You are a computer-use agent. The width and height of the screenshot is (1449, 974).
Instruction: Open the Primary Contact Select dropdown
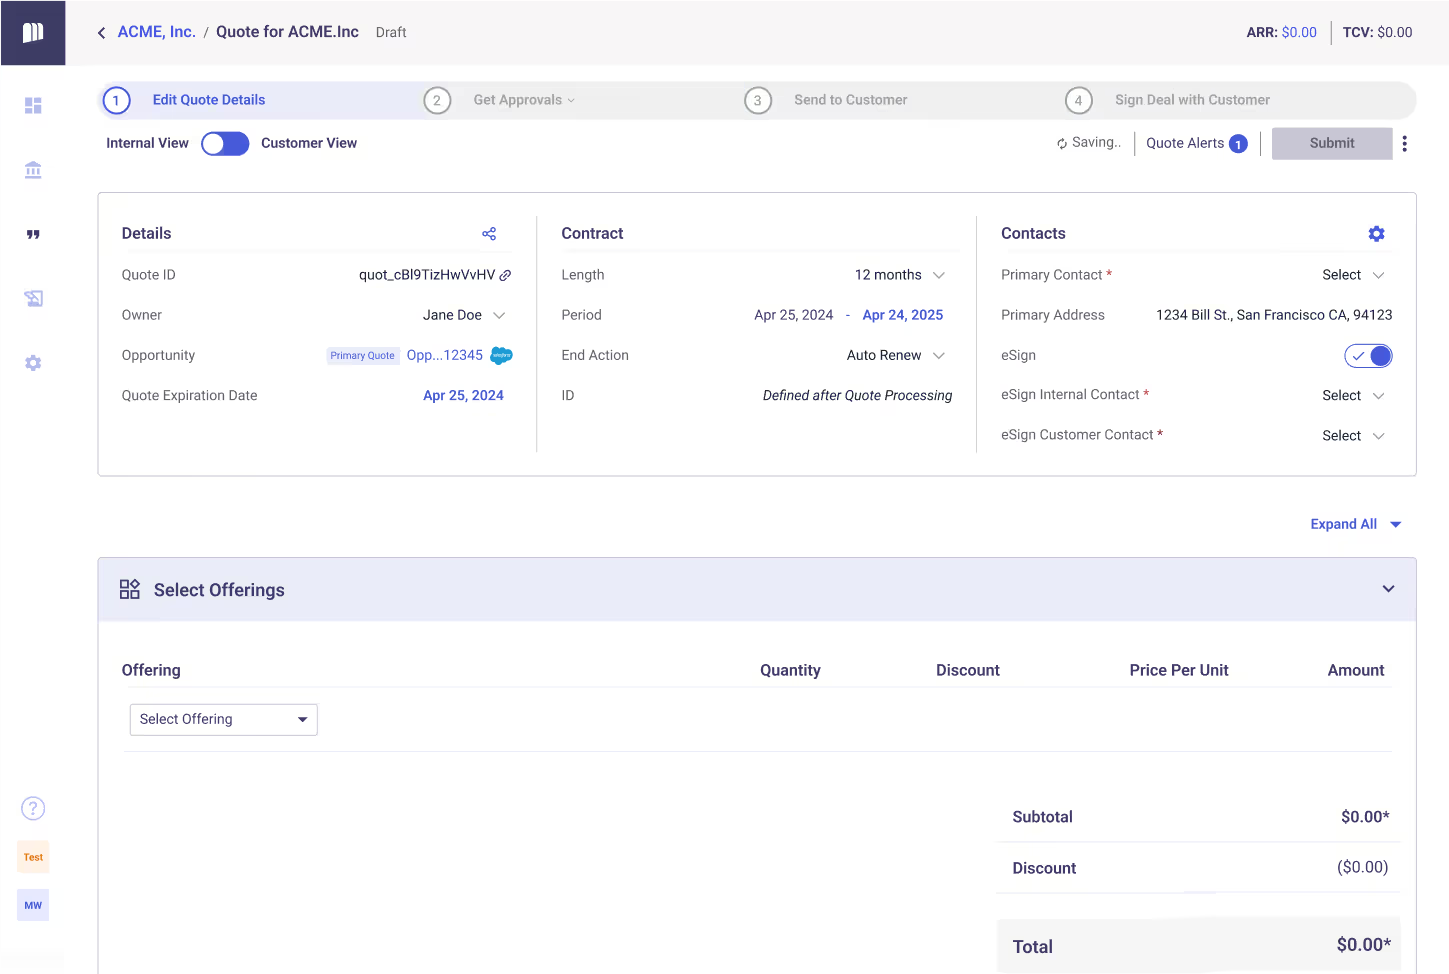[1353, 275]
